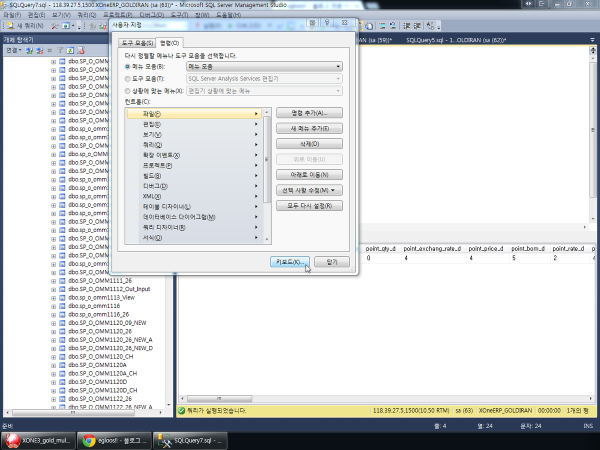The width and height of the screenshot is (600, 450).
Task: Open the SQL Server Analysis Services toolbar dropdown
Action: (338, 79)
